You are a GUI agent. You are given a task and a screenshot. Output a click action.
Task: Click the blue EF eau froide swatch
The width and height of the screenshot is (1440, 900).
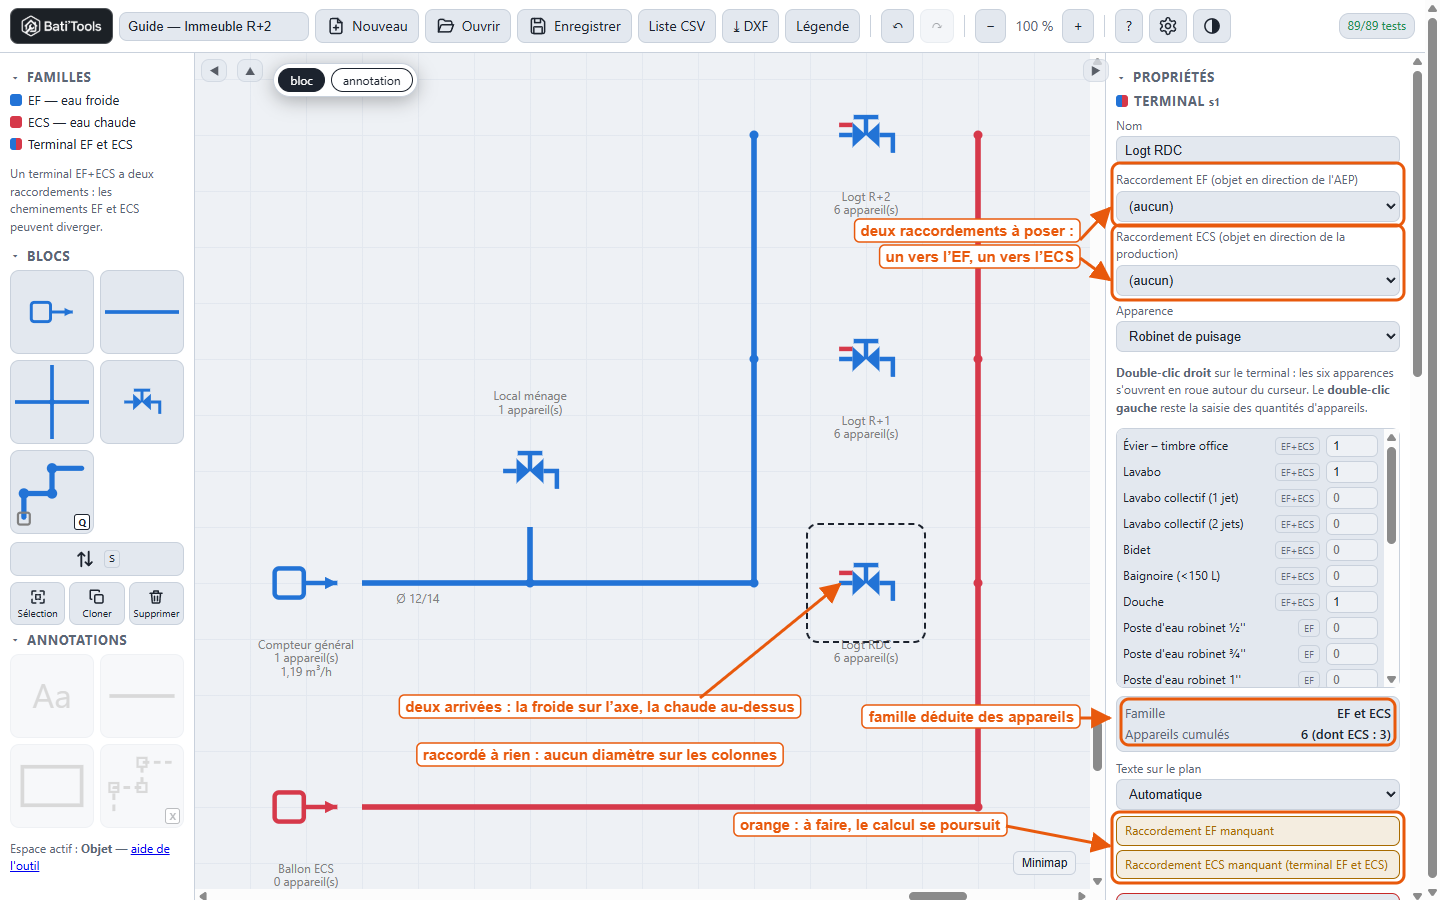click(16, 100)
